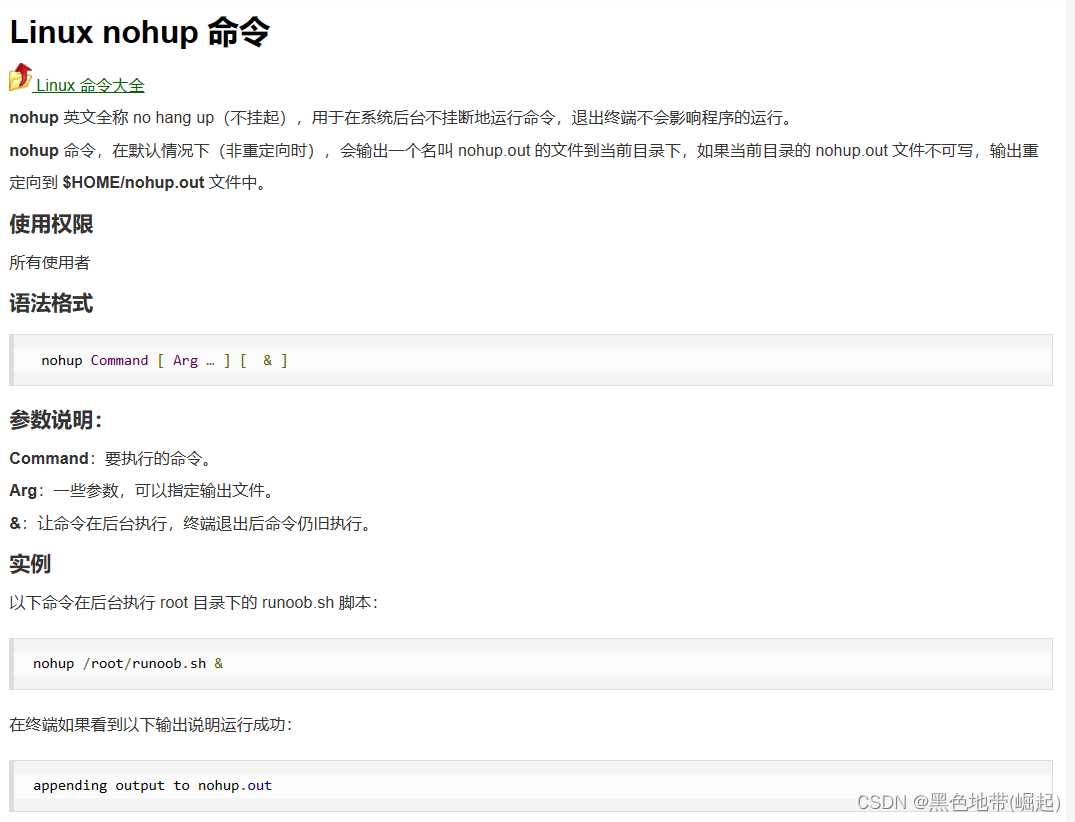Click the 语法格式 section heading
This screenshot has height=822, width=1075.
51,303
